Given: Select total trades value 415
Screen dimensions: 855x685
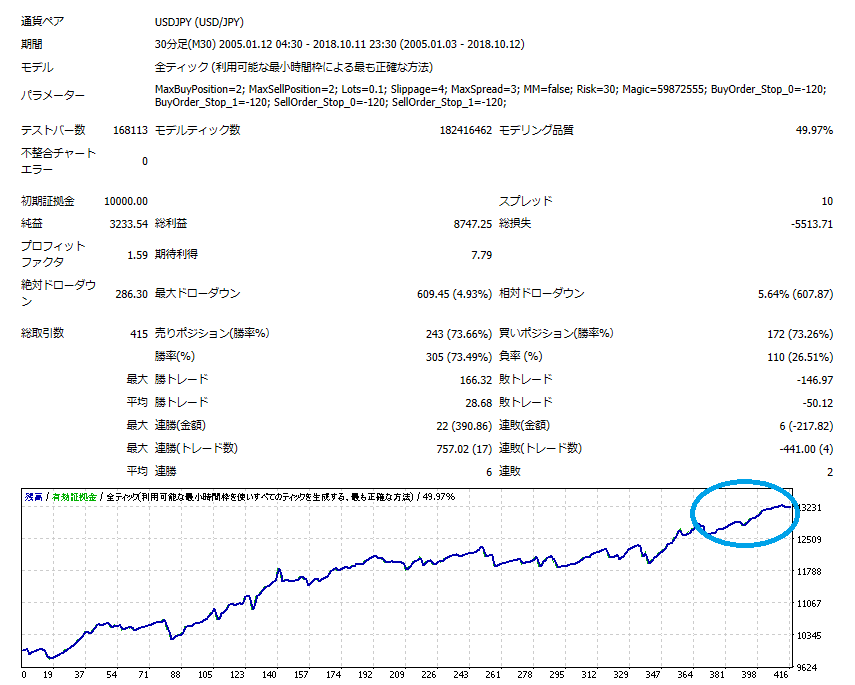Looking at the screenshot, I should tap(139, 334).
